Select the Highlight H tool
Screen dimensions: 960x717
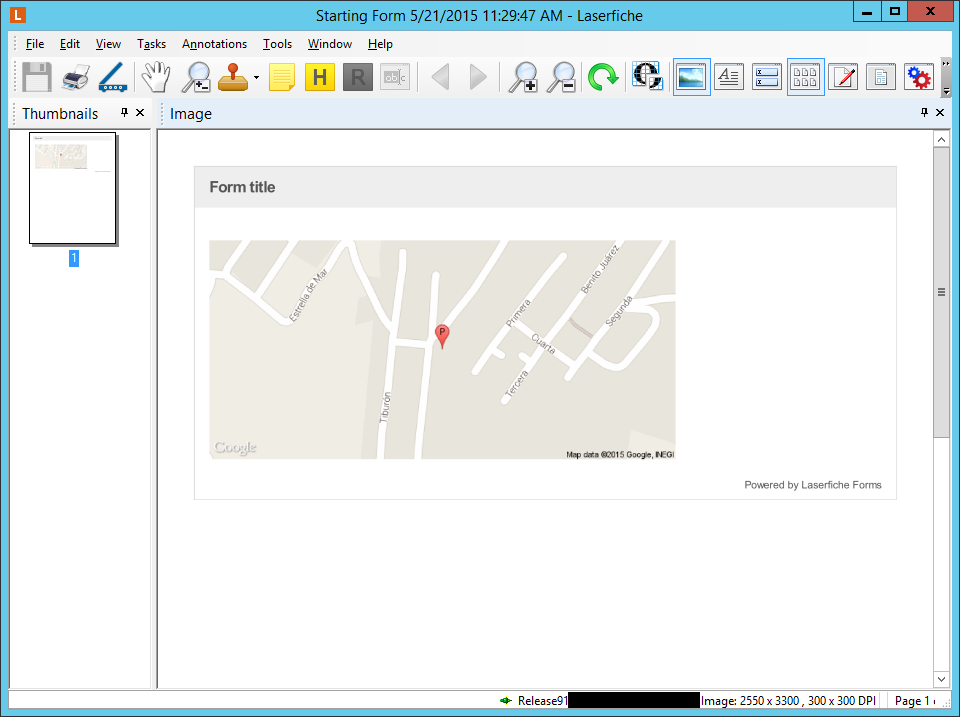[x=320, y=78]
